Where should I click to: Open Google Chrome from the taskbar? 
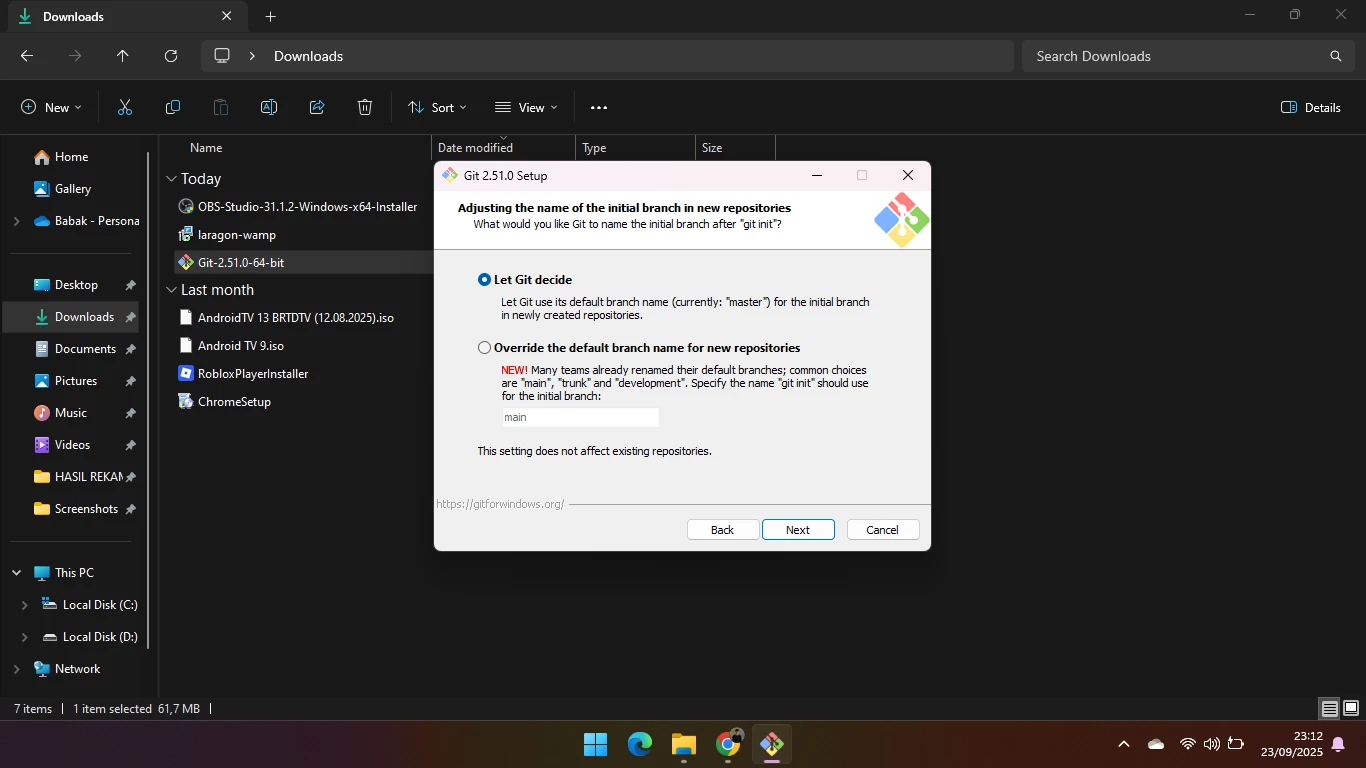pos(728,744)
